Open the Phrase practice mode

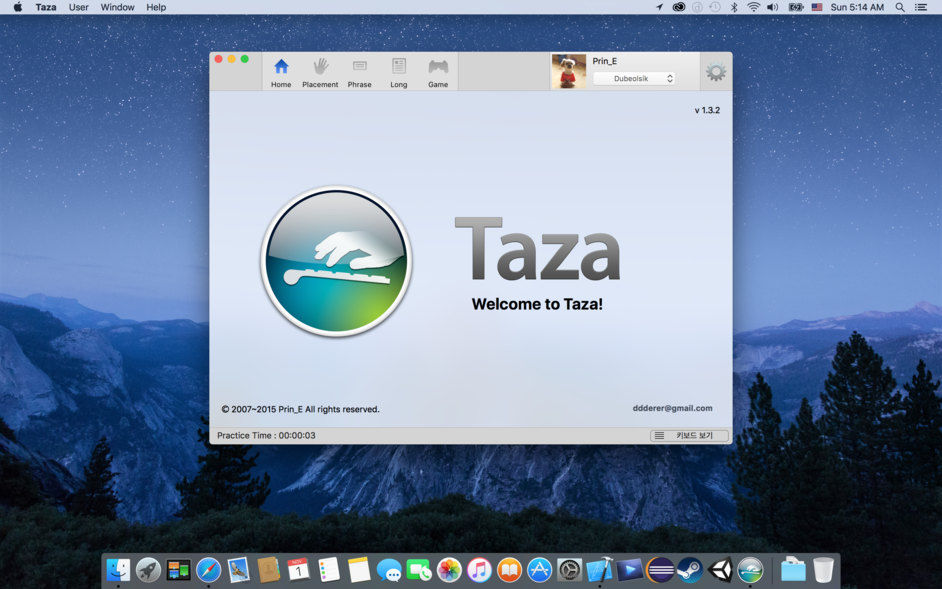coord(359,73)
